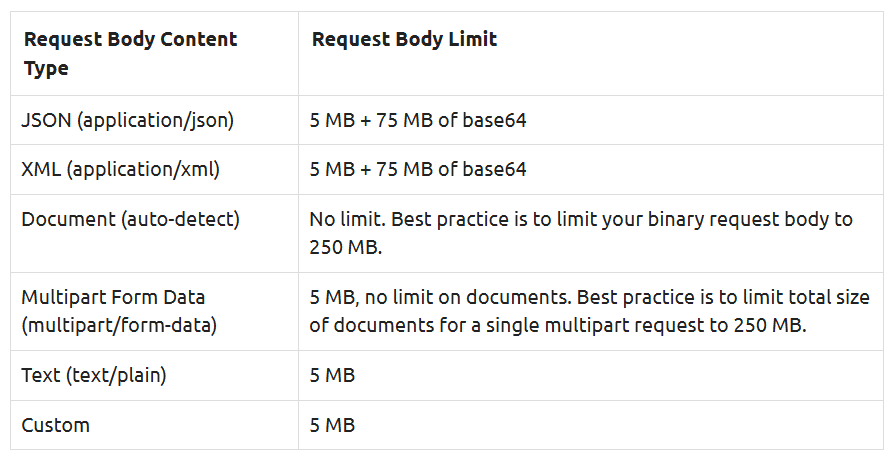Viewport: 891px width, 466px height.
Task: Click the Request Body Limit header
Action: point(404,39)
